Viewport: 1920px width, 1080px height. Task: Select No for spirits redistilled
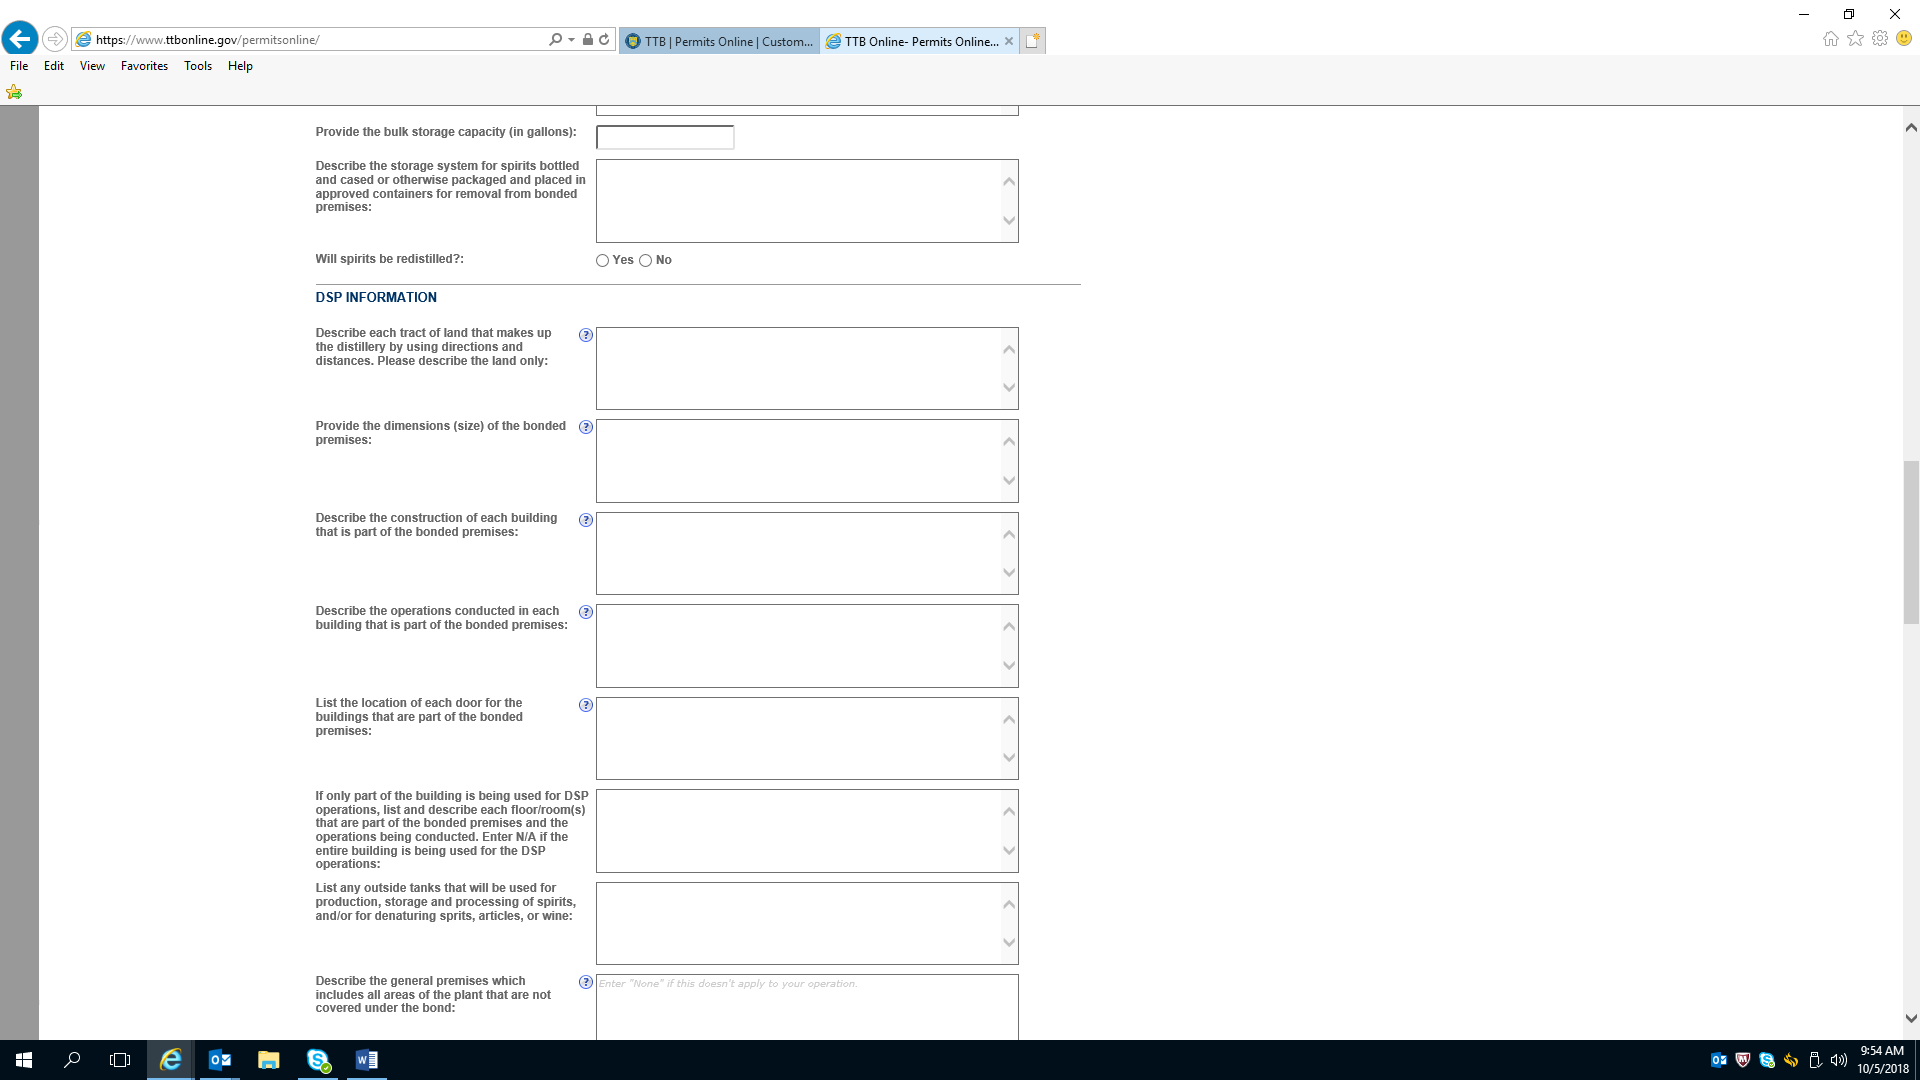point(645,261)
